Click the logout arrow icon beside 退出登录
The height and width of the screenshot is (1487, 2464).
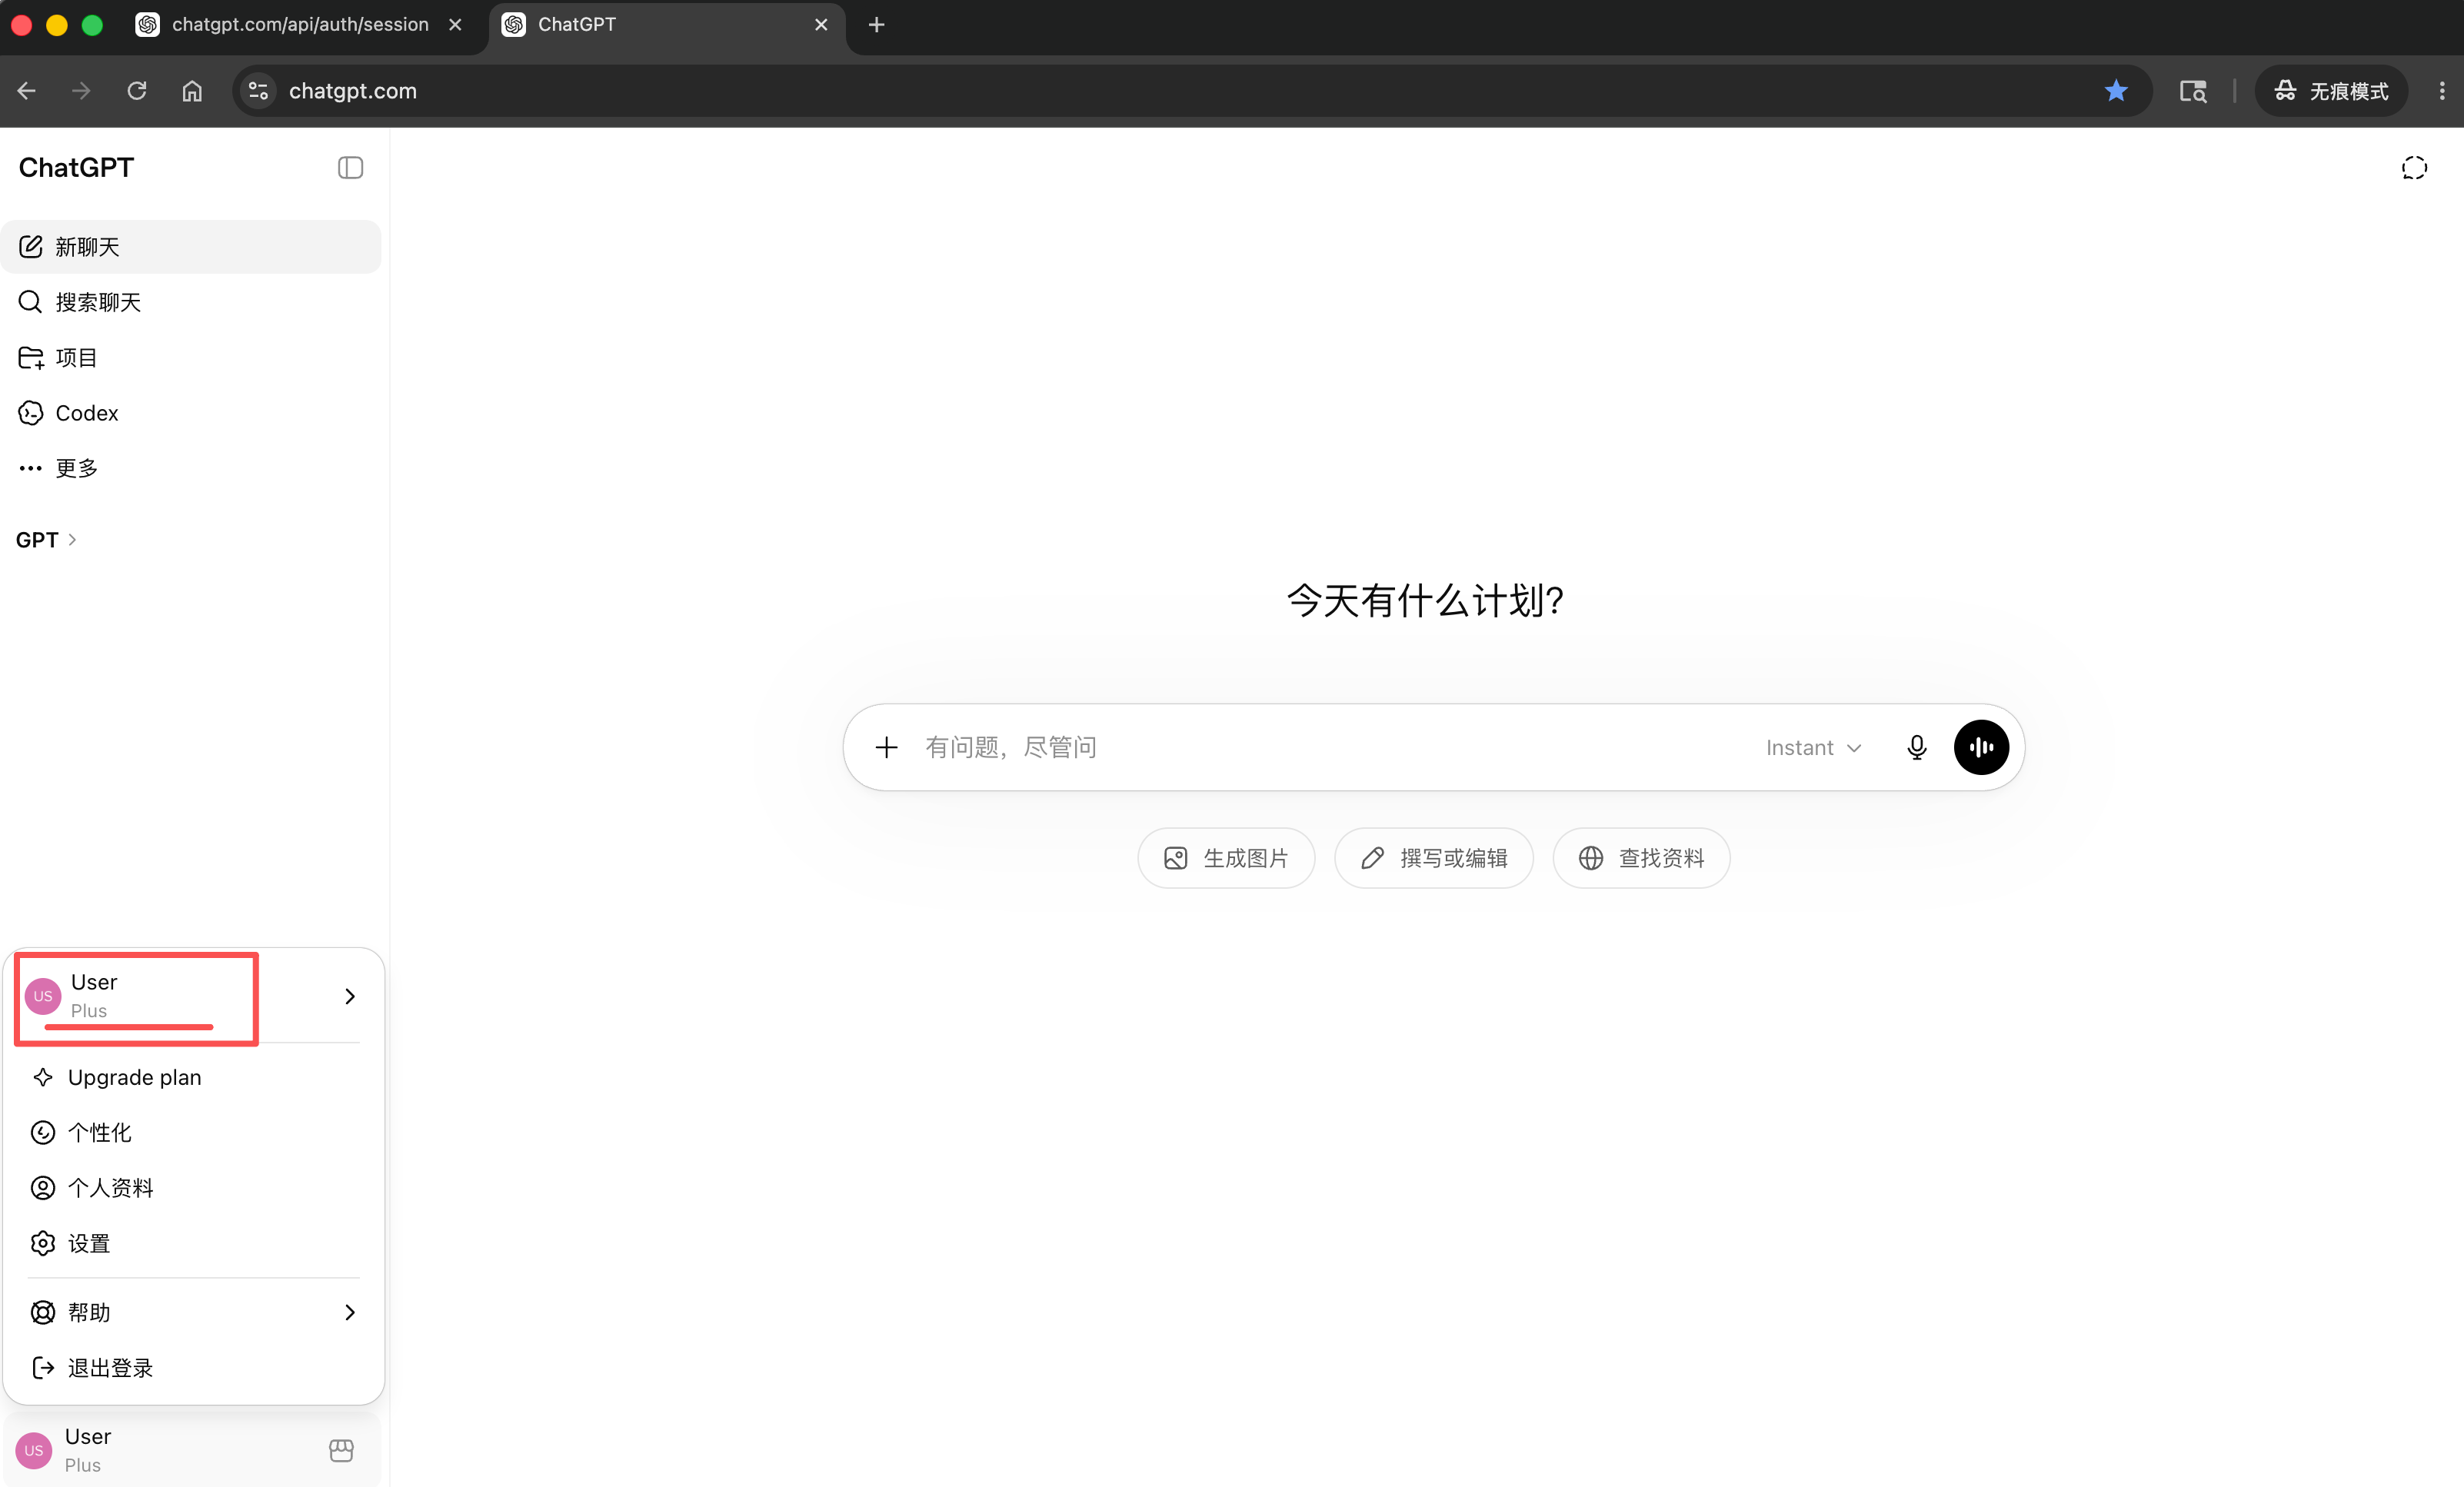point(43,1367)
